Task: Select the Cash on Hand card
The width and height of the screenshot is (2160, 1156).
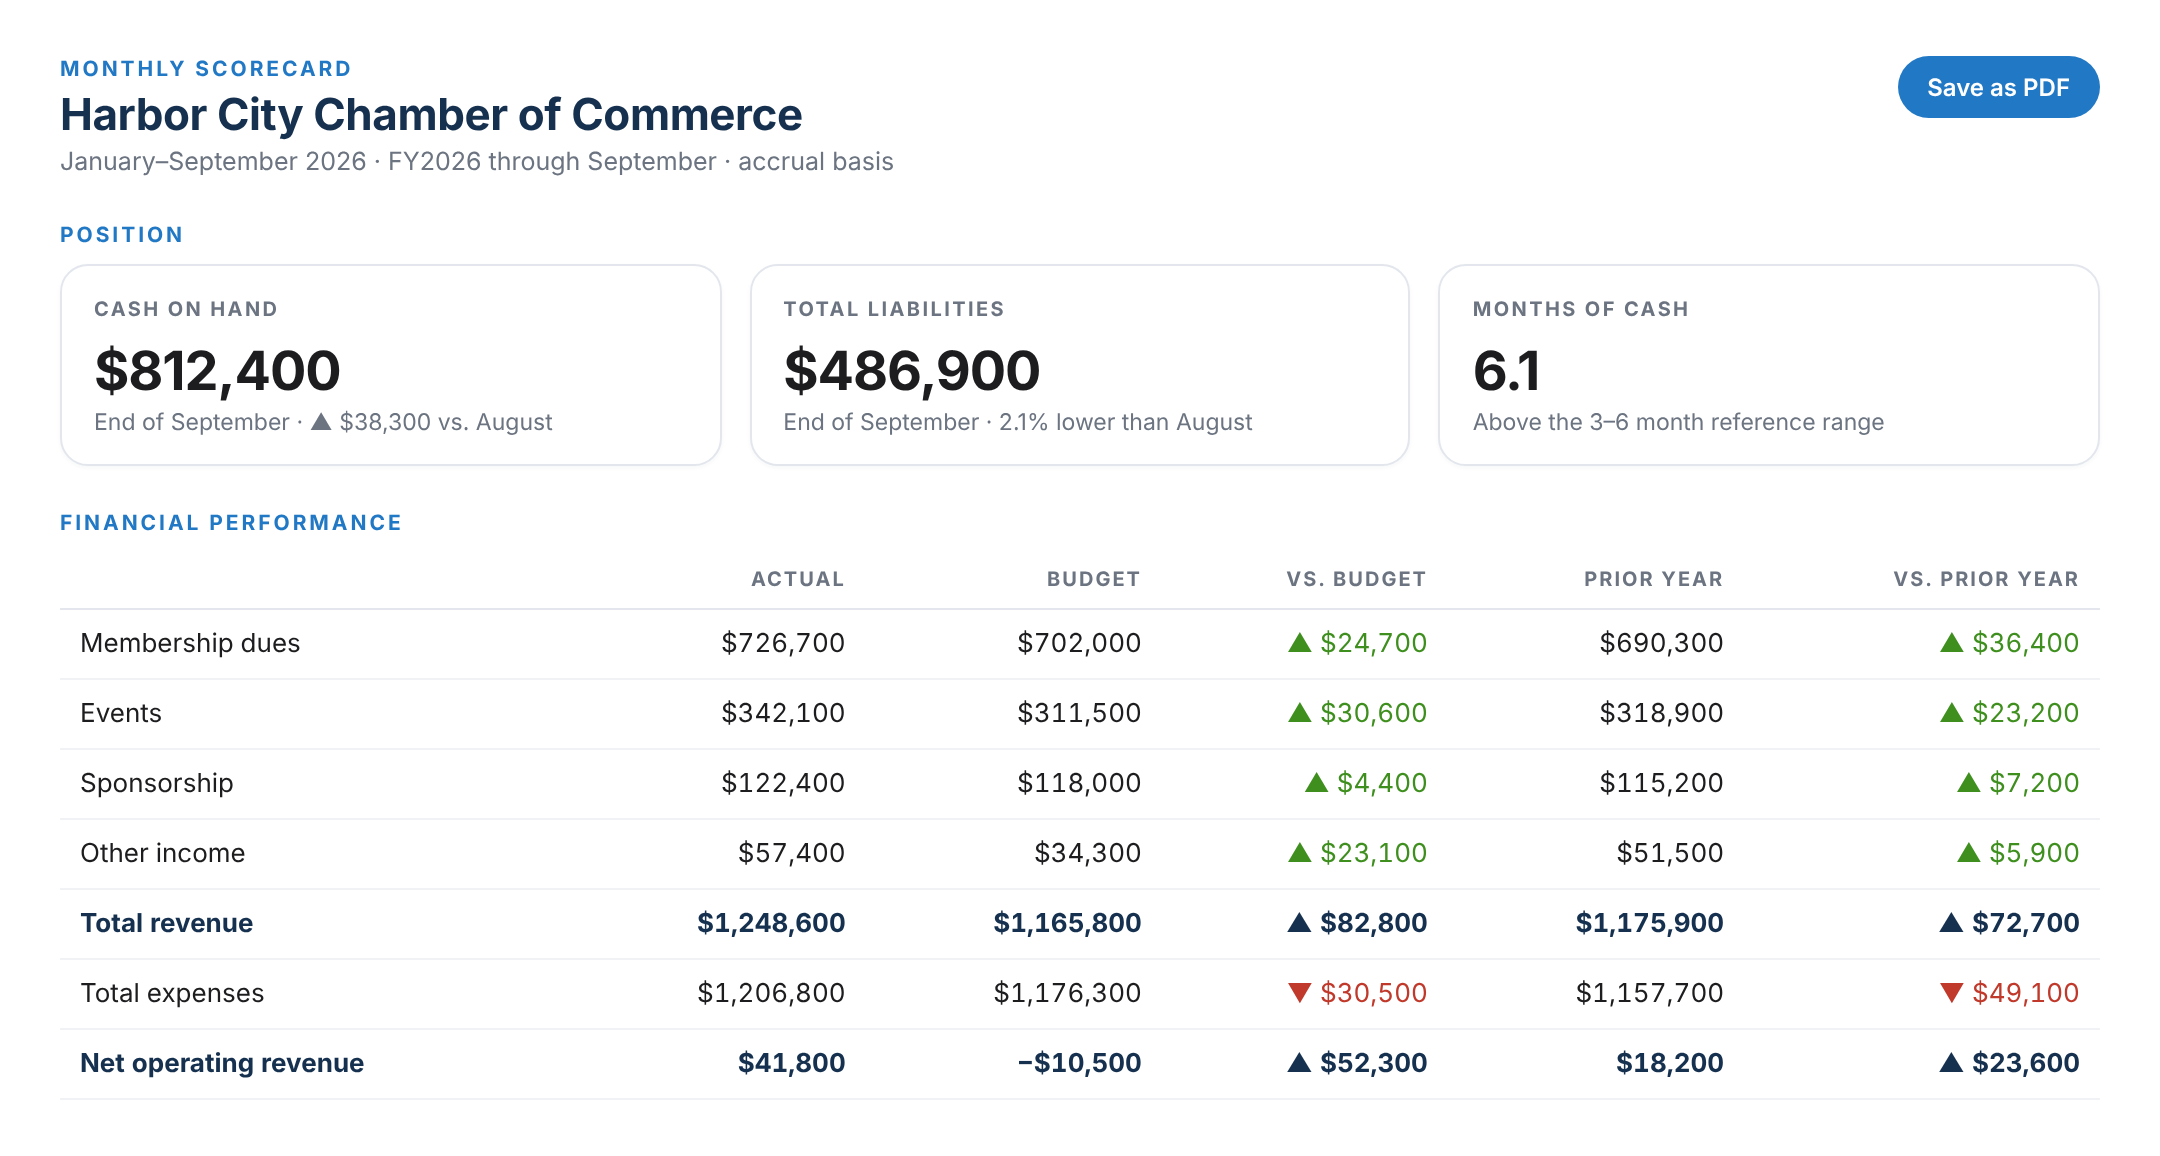Action: (x=391, y=365)
